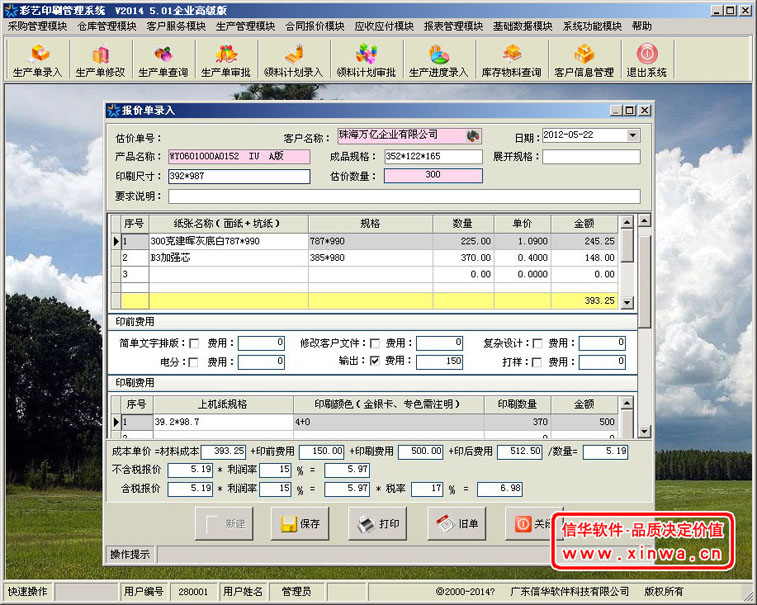Screen dimensions: 757x605
Task: Enable the 简单文字排版 checkbox
Action: click(194, 343)
